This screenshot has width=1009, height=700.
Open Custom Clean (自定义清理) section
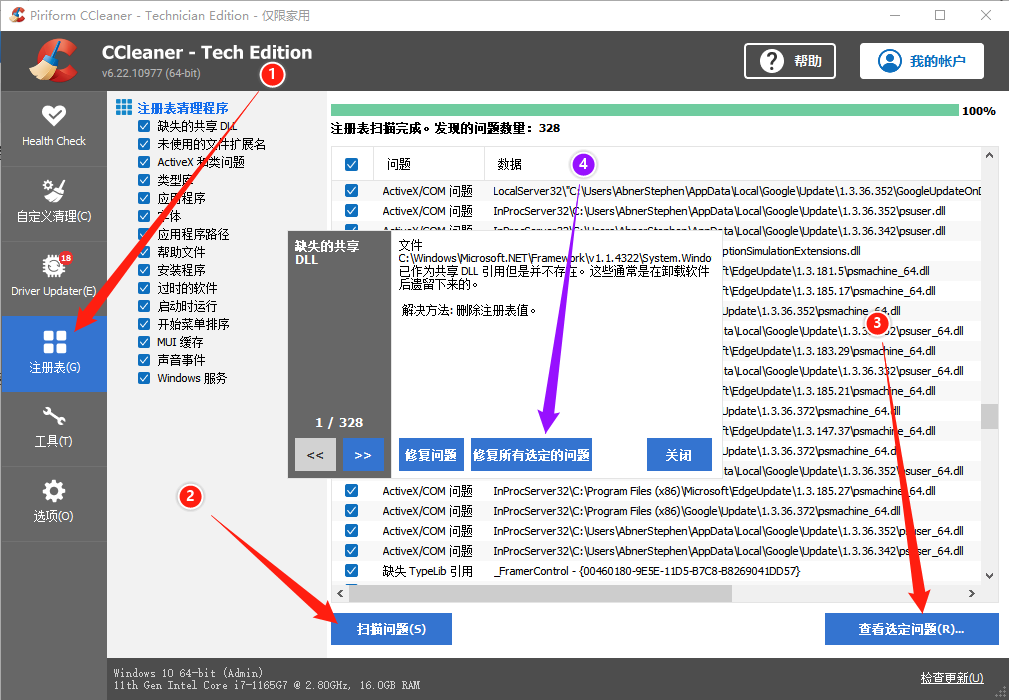(x=53, y=203)
